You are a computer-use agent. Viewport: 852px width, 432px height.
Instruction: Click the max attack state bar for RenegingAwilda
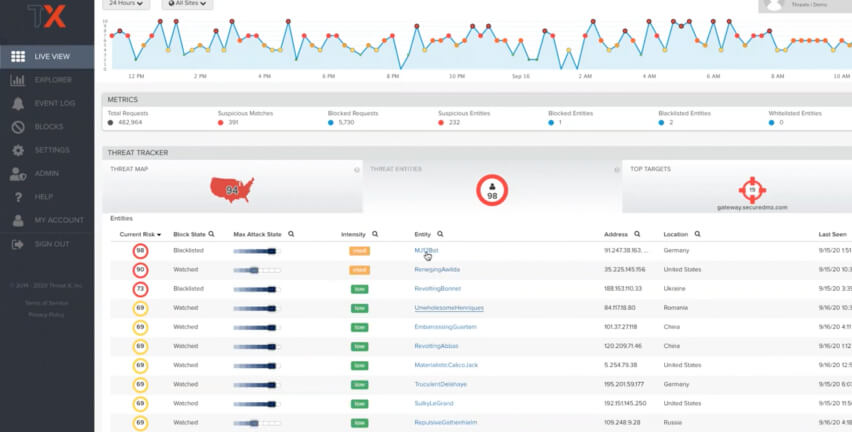(257, 270)
